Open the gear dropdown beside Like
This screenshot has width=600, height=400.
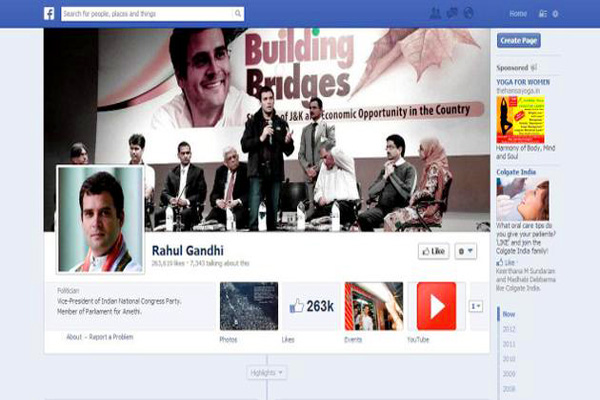click(x=465, y=251)
